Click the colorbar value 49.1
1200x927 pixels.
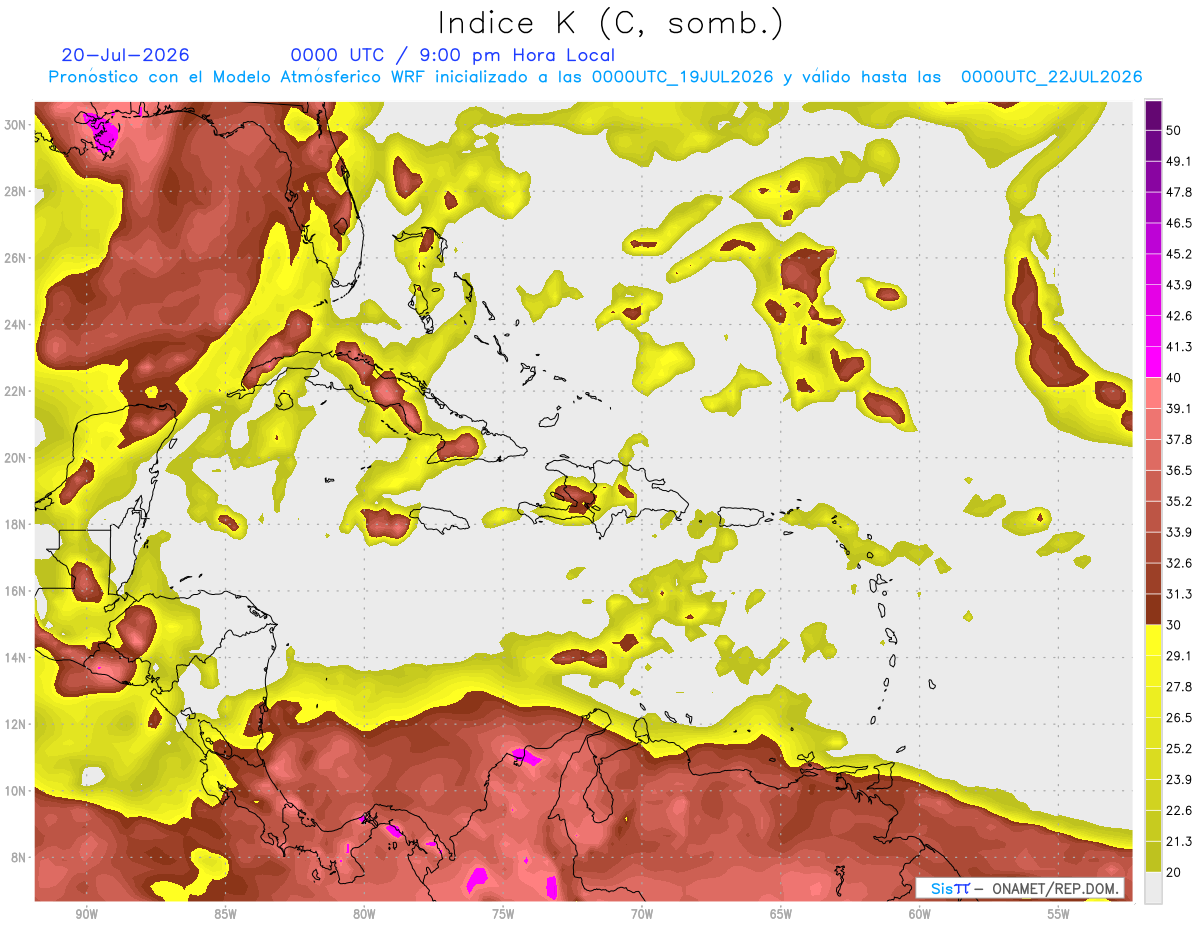tap(1180, 161)
